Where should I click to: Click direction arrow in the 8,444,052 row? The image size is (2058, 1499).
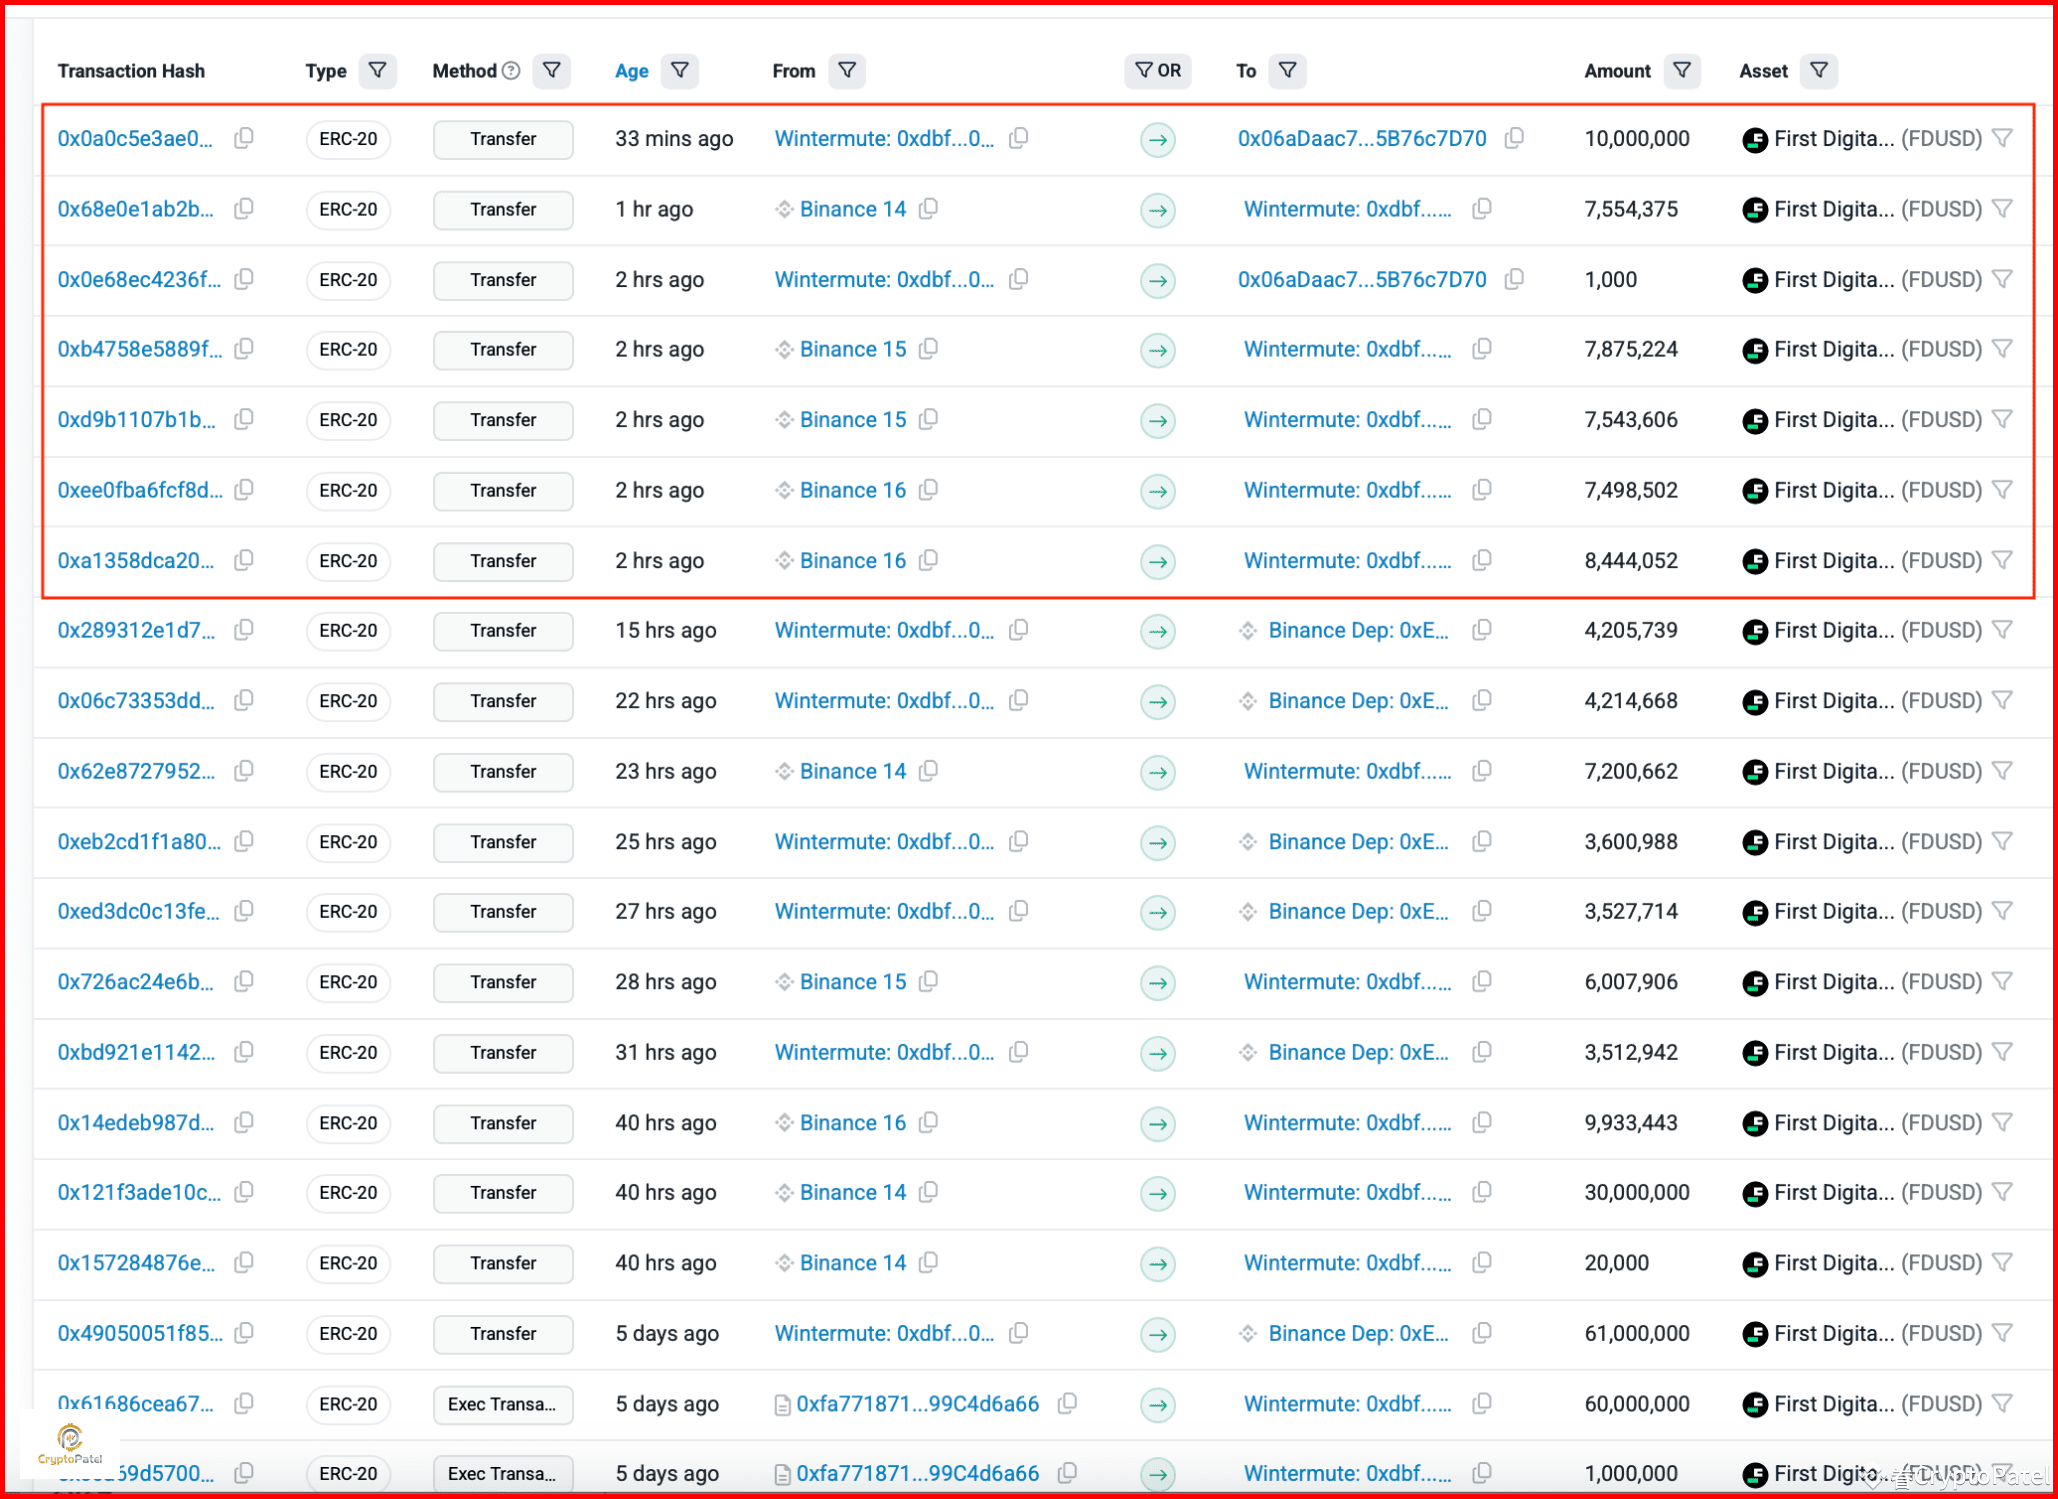pyautogui.click(x=1158, y=562)
